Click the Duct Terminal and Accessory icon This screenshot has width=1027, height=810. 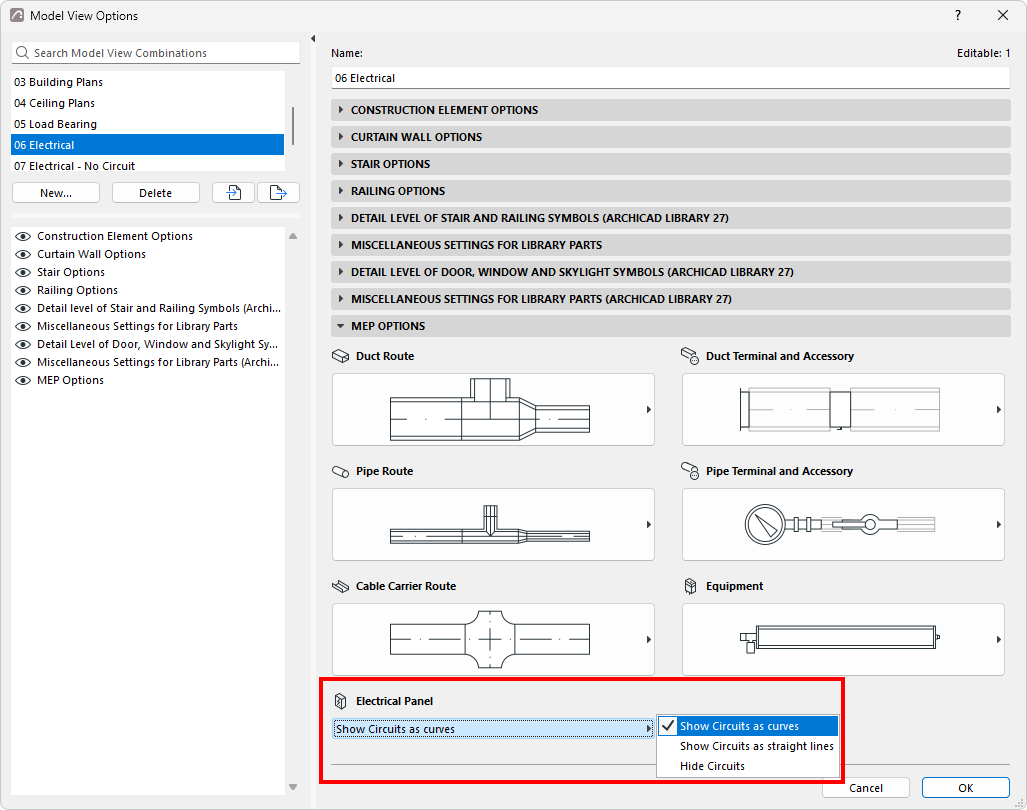pyautogui.click(x=690, y=356)
